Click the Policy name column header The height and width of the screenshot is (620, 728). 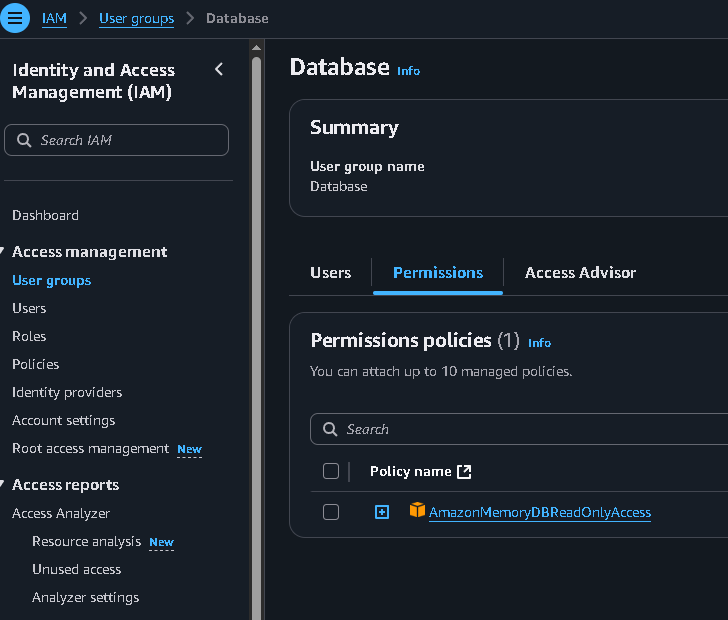point(410,472)
